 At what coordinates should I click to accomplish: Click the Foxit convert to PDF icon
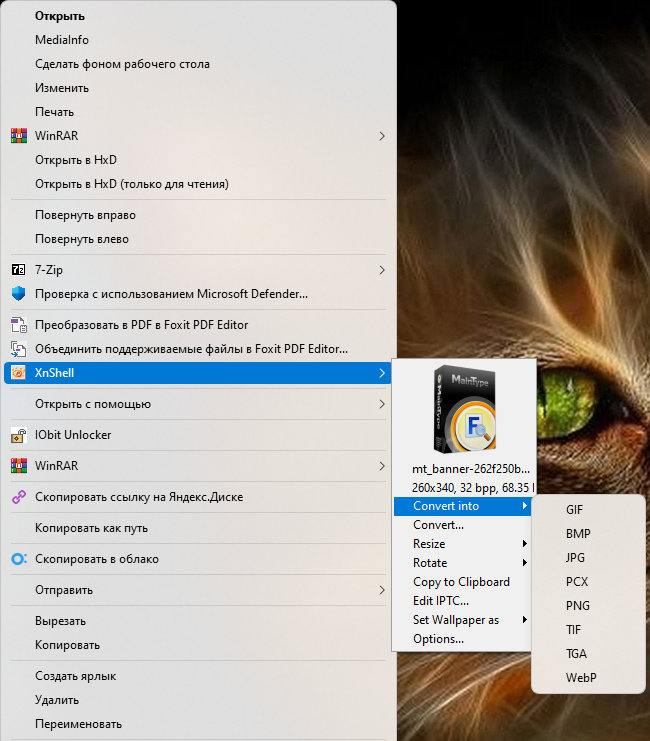click(x=18, y=325)
